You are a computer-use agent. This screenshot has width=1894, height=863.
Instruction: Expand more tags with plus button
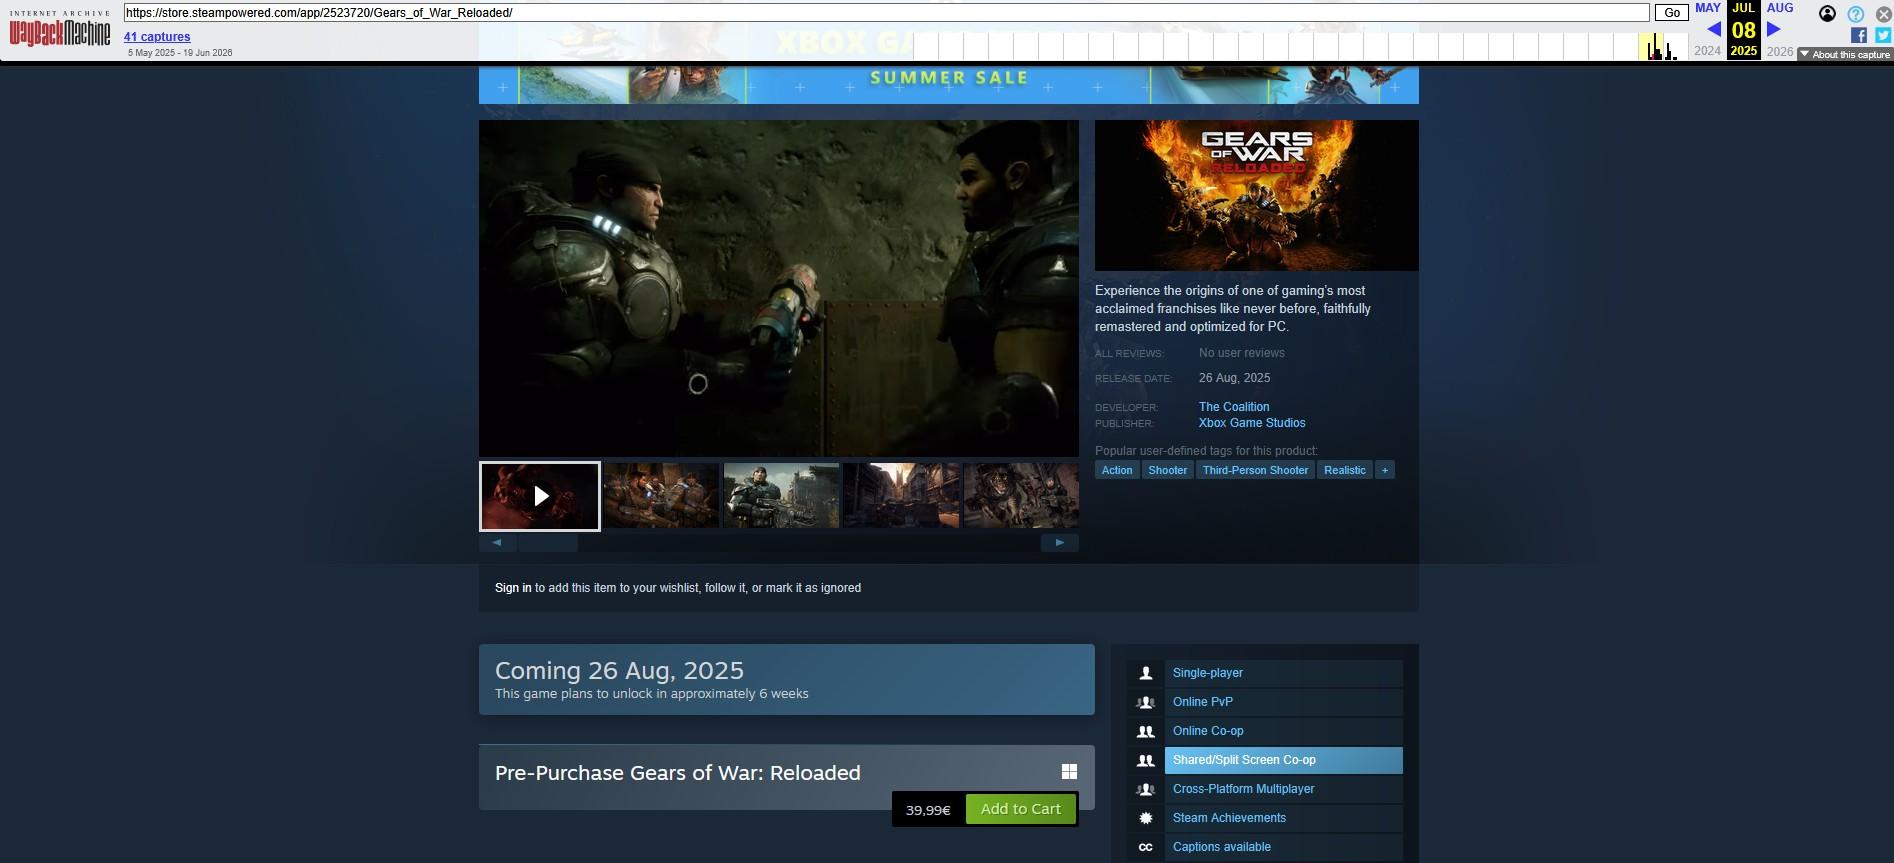pos(1385,470)
